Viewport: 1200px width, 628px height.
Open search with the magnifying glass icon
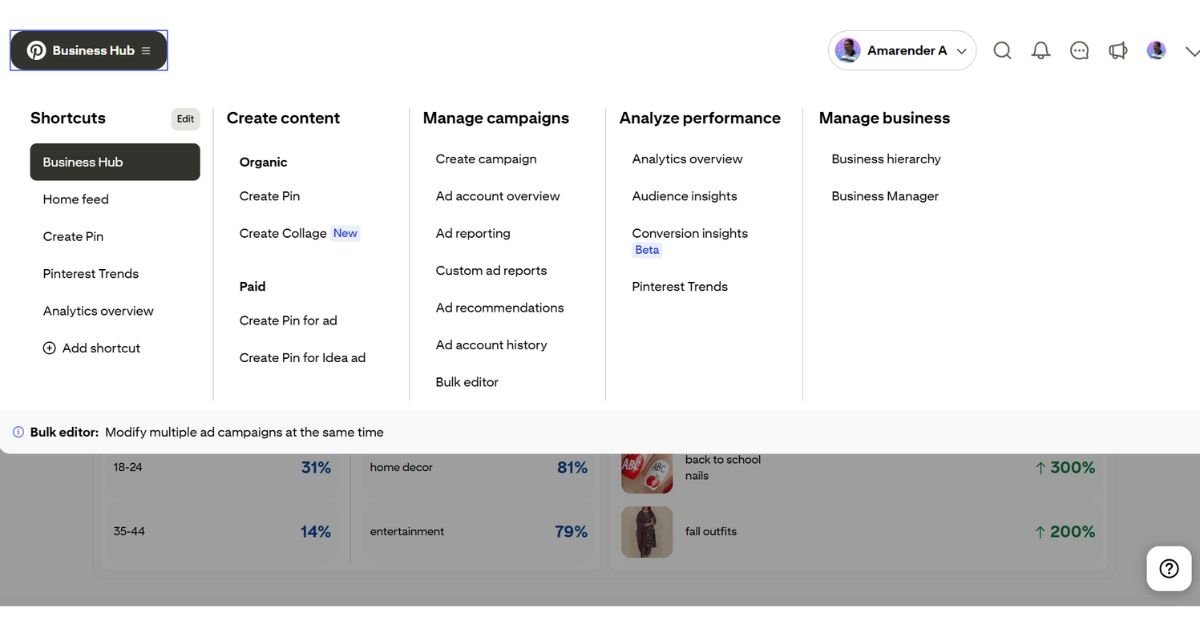tap(1002, 49)
